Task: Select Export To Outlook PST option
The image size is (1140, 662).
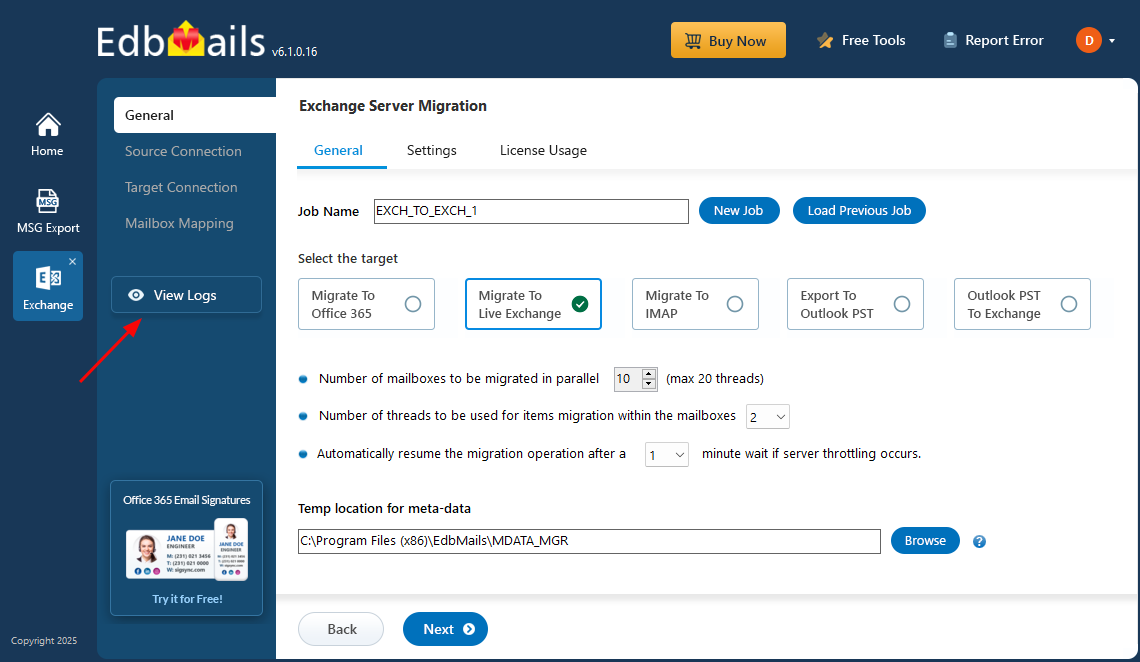Action: (x=855, y=304)
